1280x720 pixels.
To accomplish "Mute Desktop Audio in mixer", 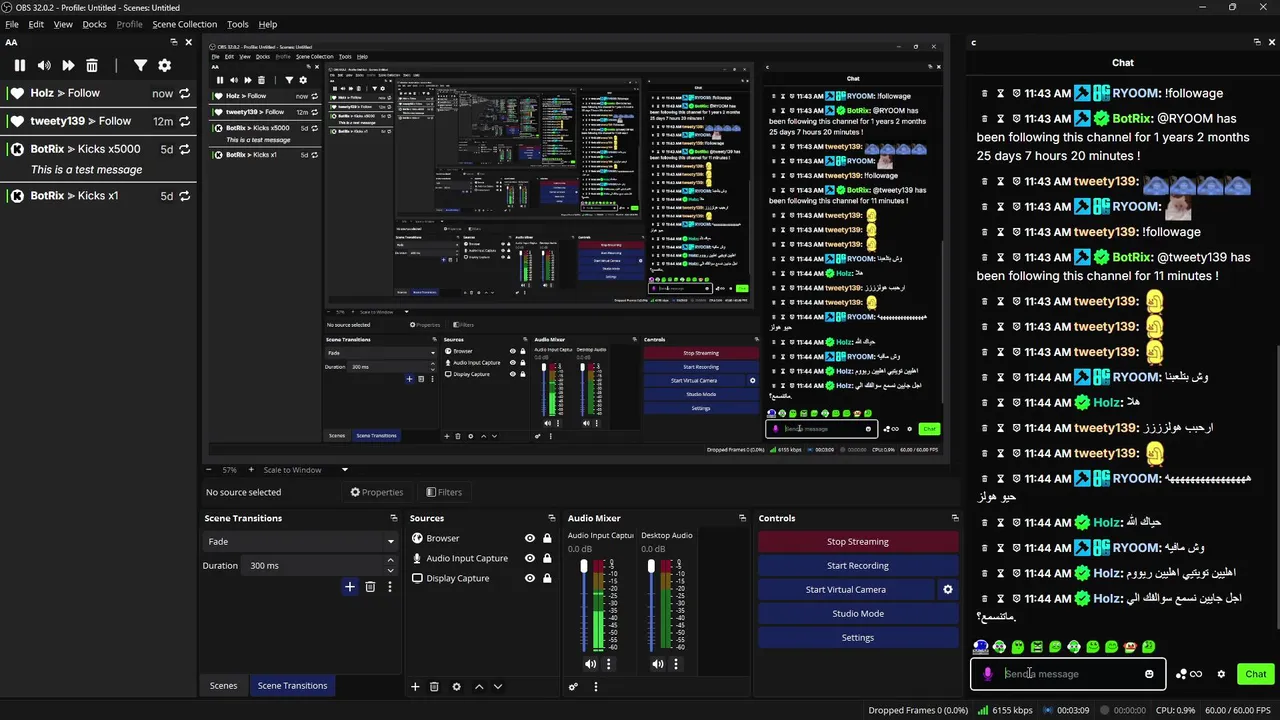I will coord(657,664).
